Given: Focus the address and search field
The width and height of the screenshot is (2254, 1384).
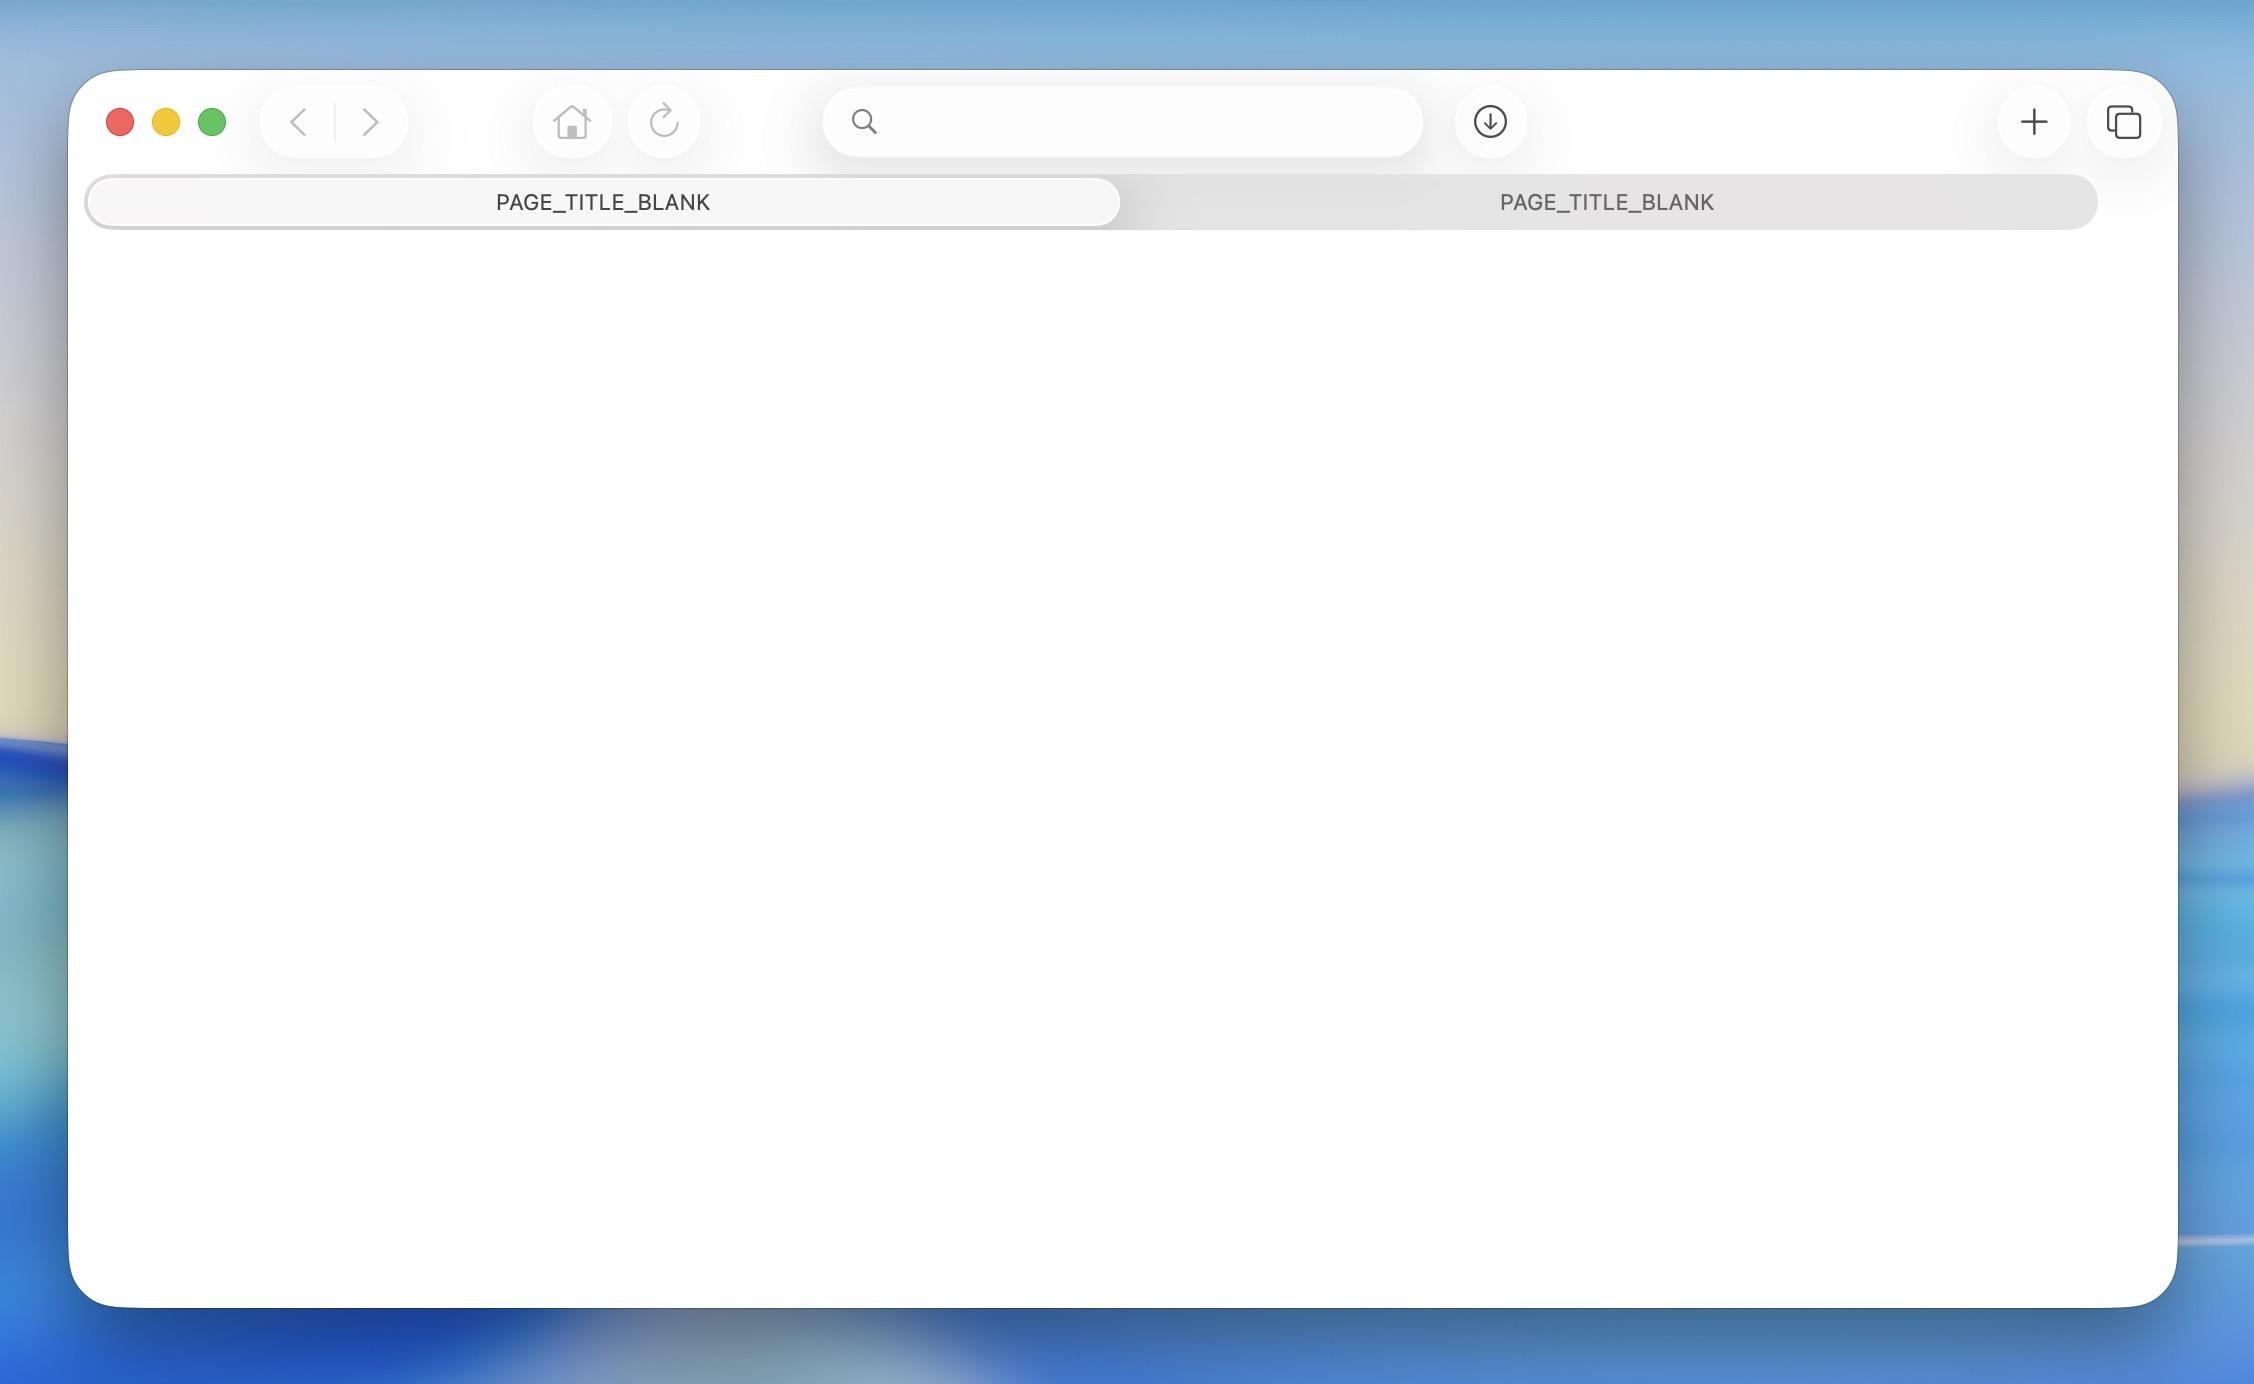Looking at the screenshot, I should [1140, 122].
